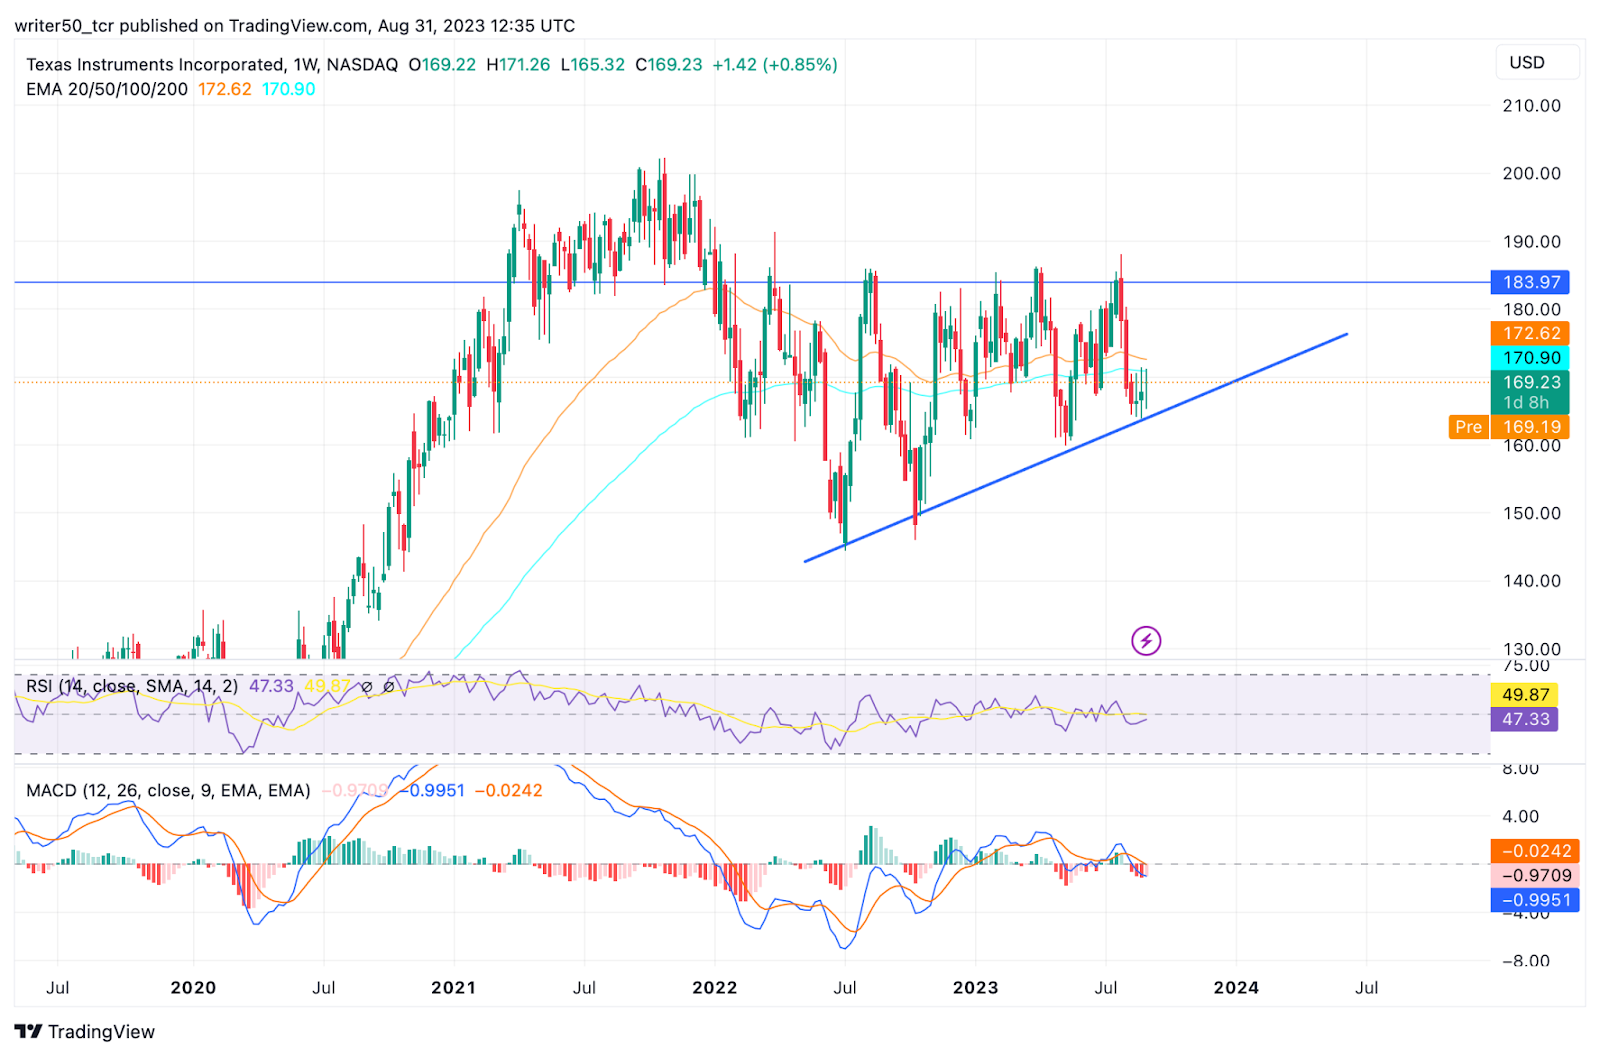
Task: Click the +1.42 (+0.85%) change value
Action: point(775,64)
